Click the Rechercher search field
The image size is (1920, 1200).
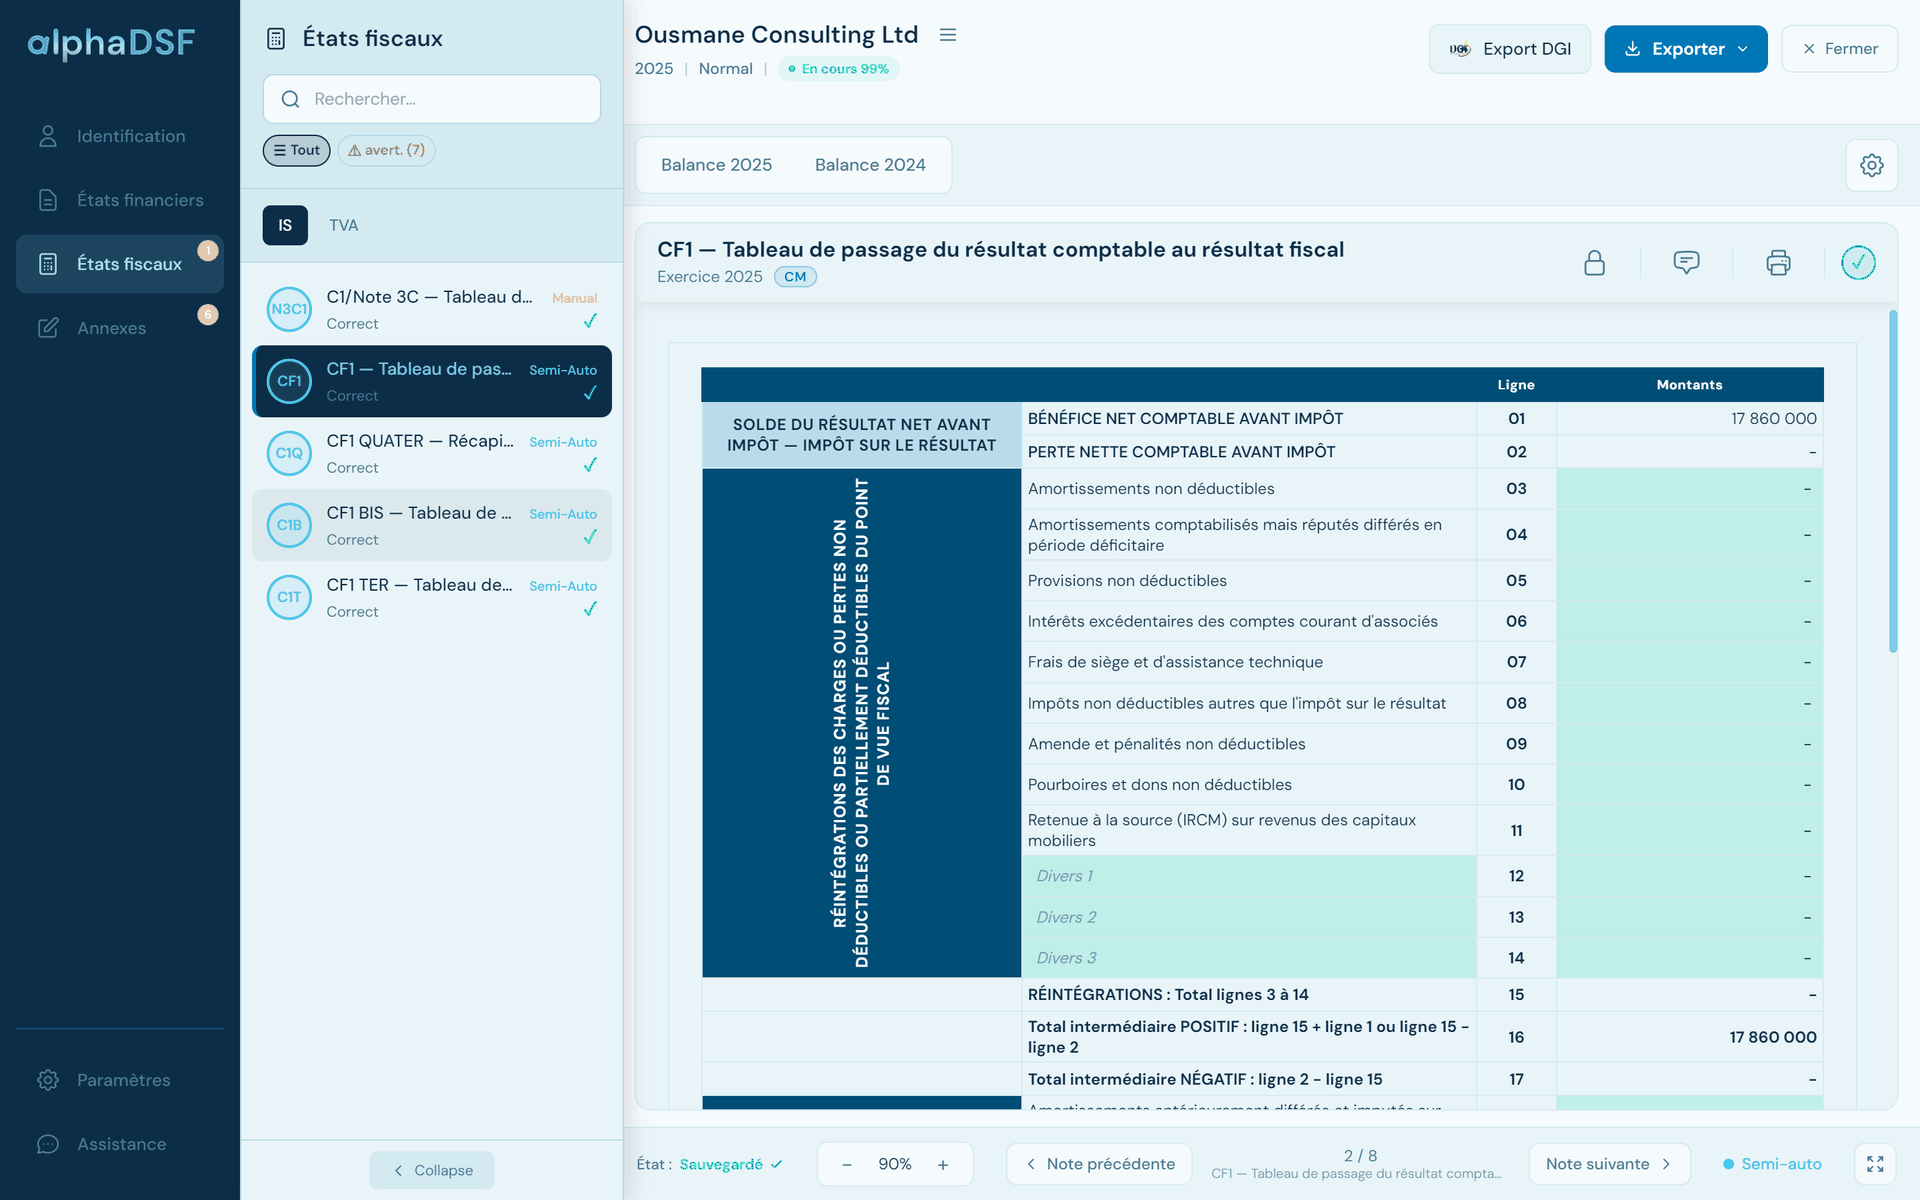coord(432,99)
